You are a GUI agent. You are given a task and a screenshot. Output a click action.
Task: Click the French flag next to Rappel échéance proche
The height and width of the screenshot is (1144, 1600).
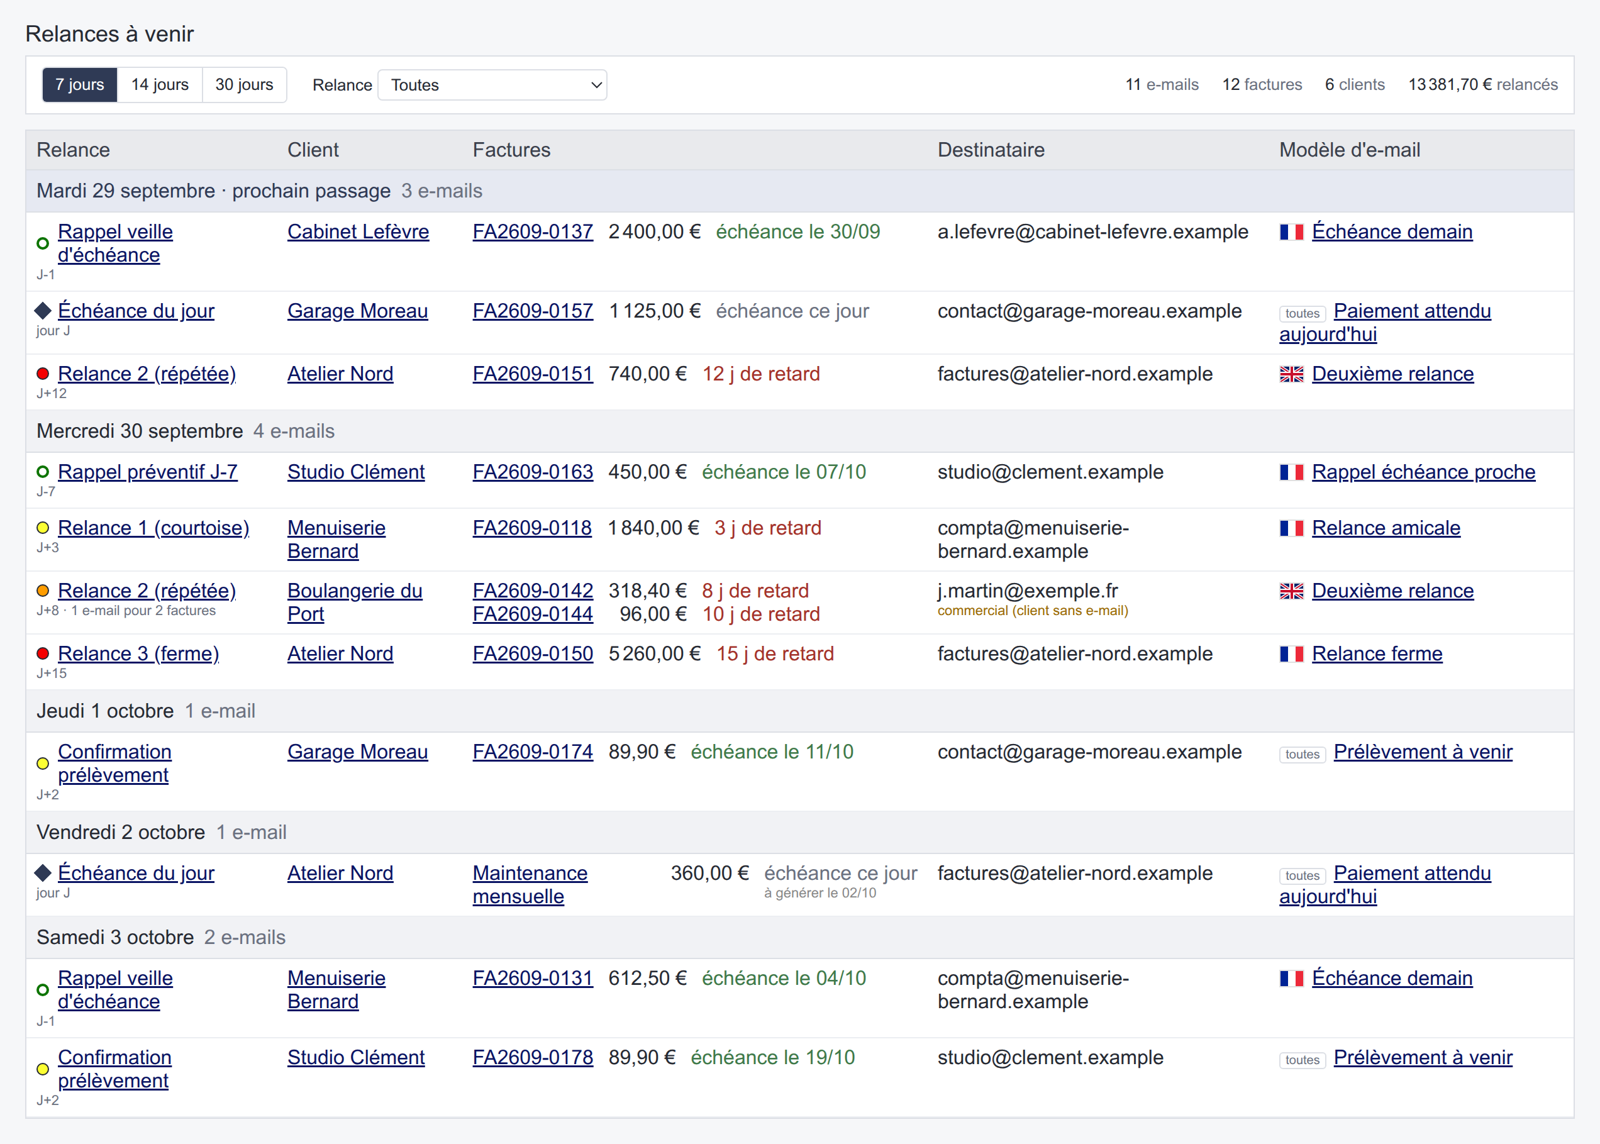[x=1291, y=472]
